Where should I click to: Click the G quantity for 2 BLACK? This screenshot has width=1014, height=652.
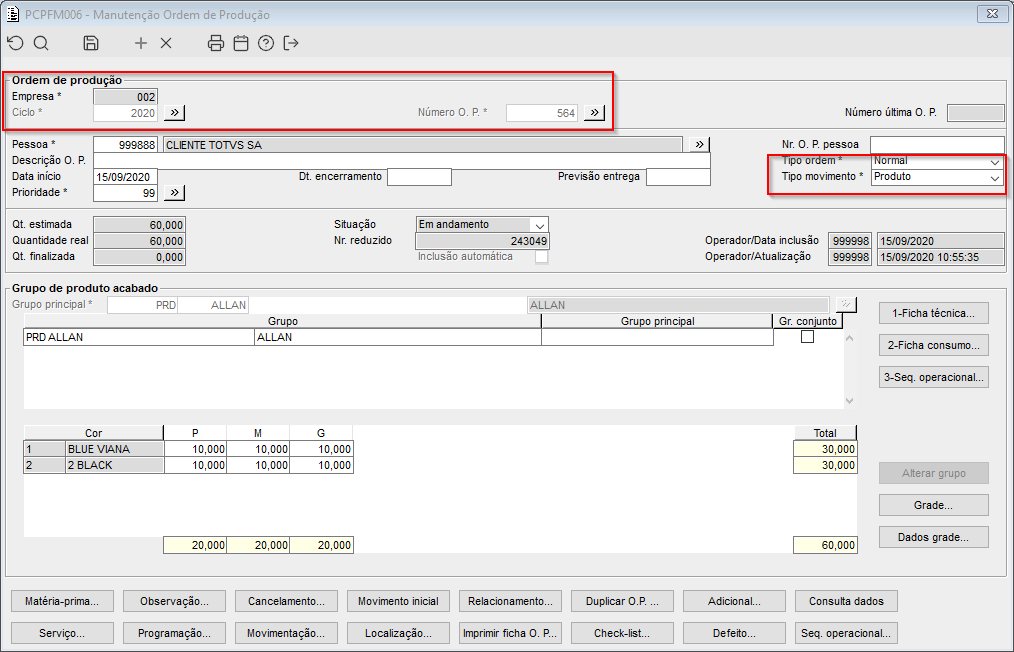pos(321,465)
